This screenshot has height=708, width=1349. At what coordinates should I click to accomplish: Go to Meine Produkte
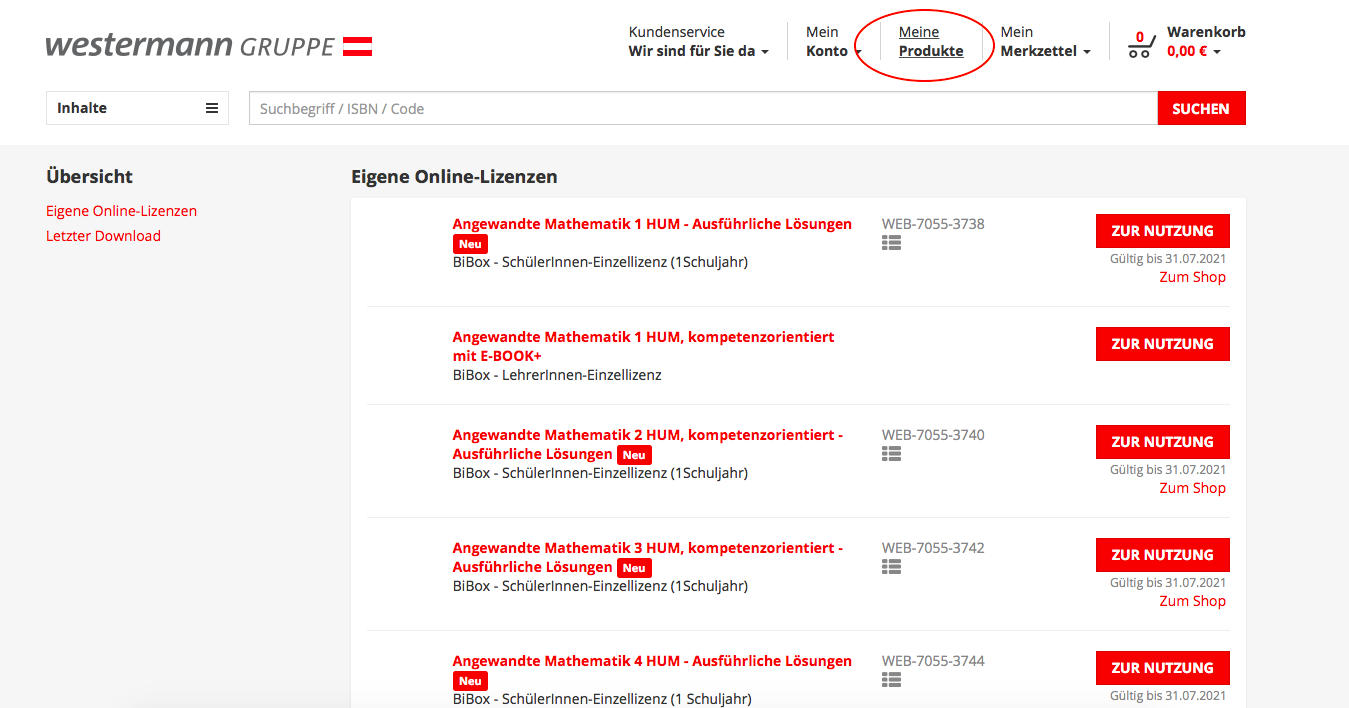click(x=931, y=41)
